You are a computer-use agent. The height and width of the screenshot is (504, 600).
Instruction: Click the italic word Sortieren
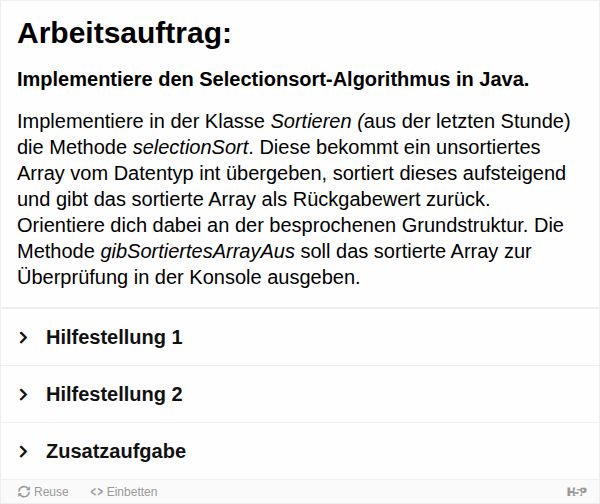click(x=311, y=121)
